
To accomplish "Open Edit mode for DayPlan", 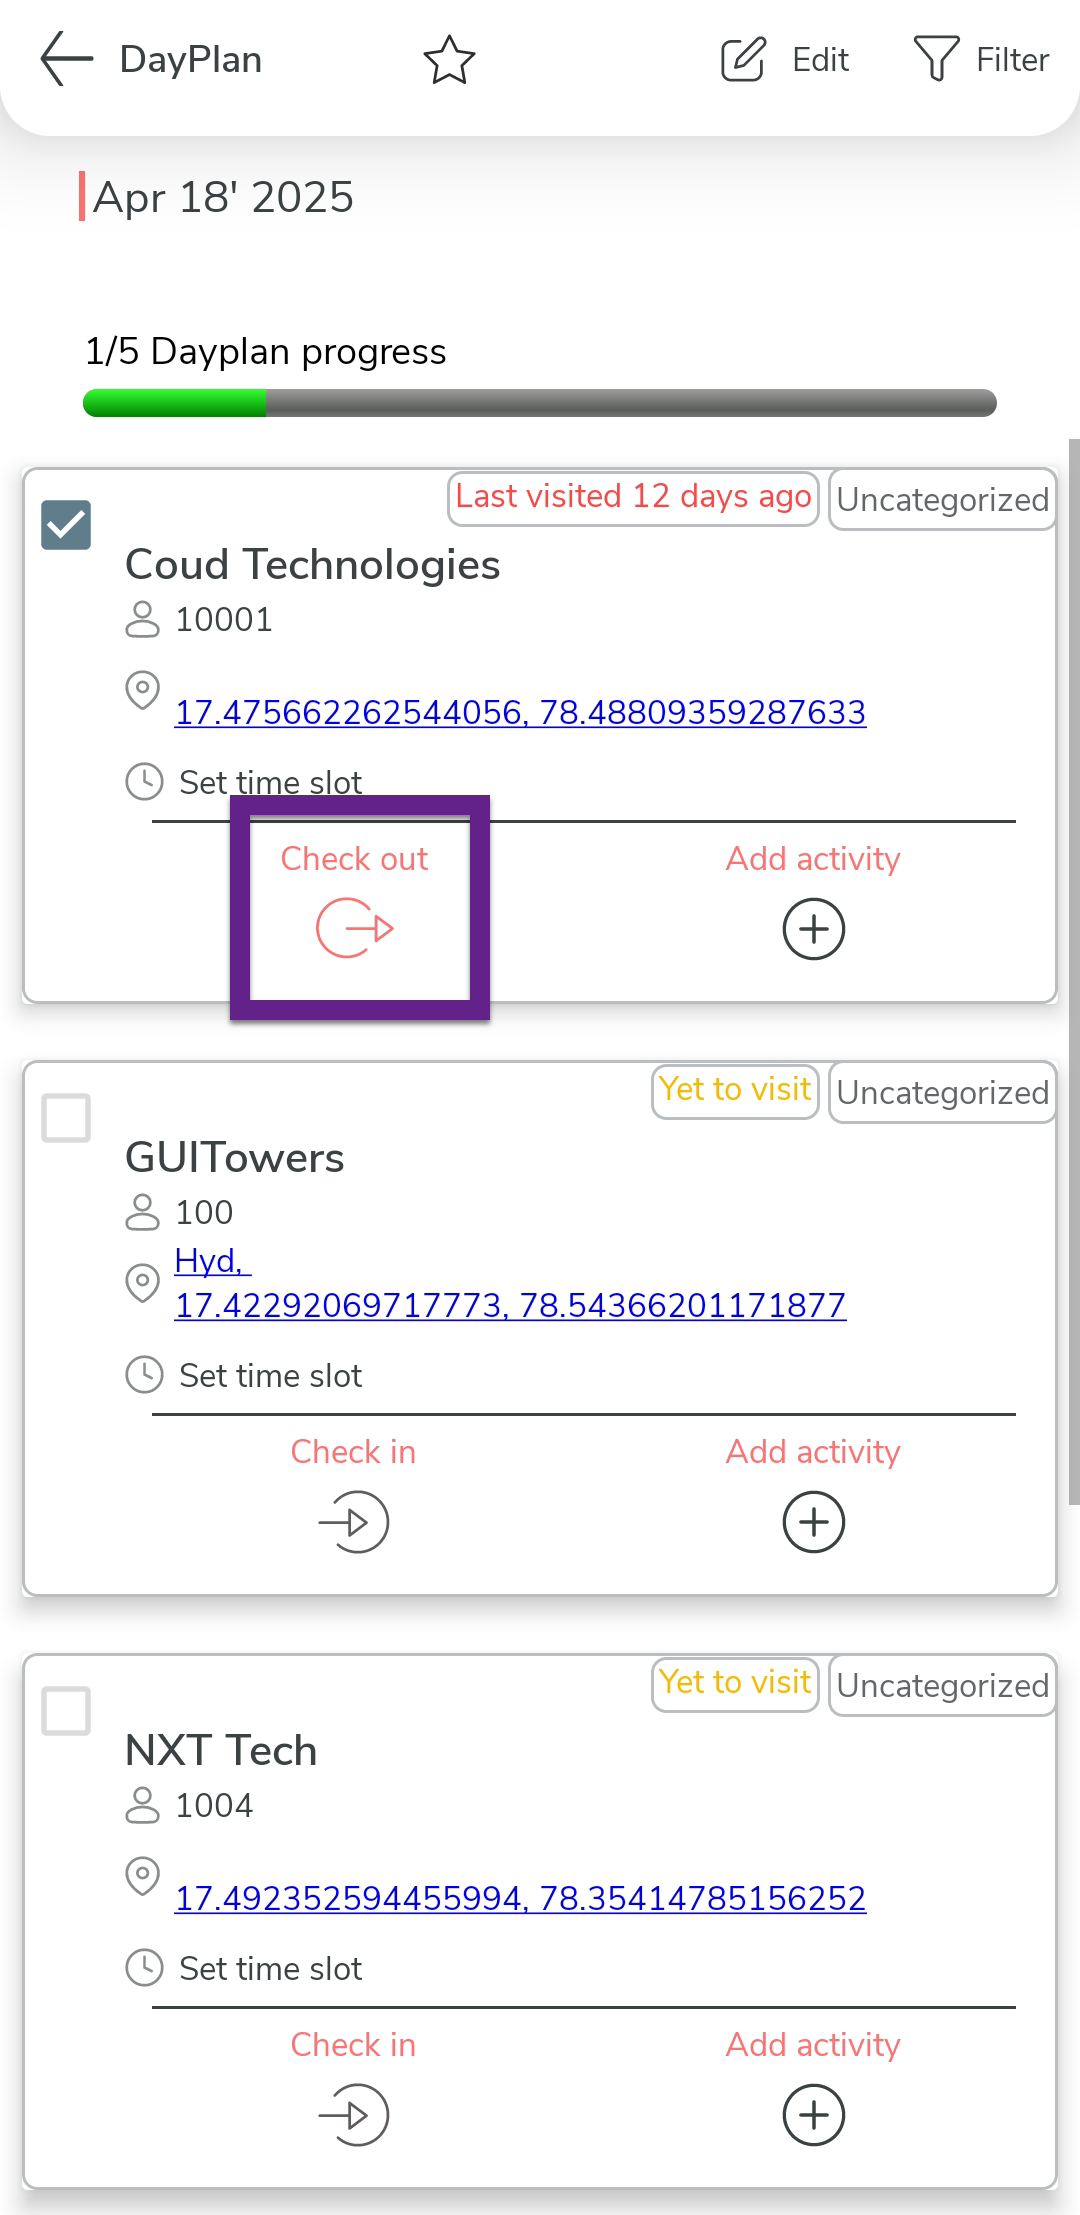I will [x=786, y=60].
